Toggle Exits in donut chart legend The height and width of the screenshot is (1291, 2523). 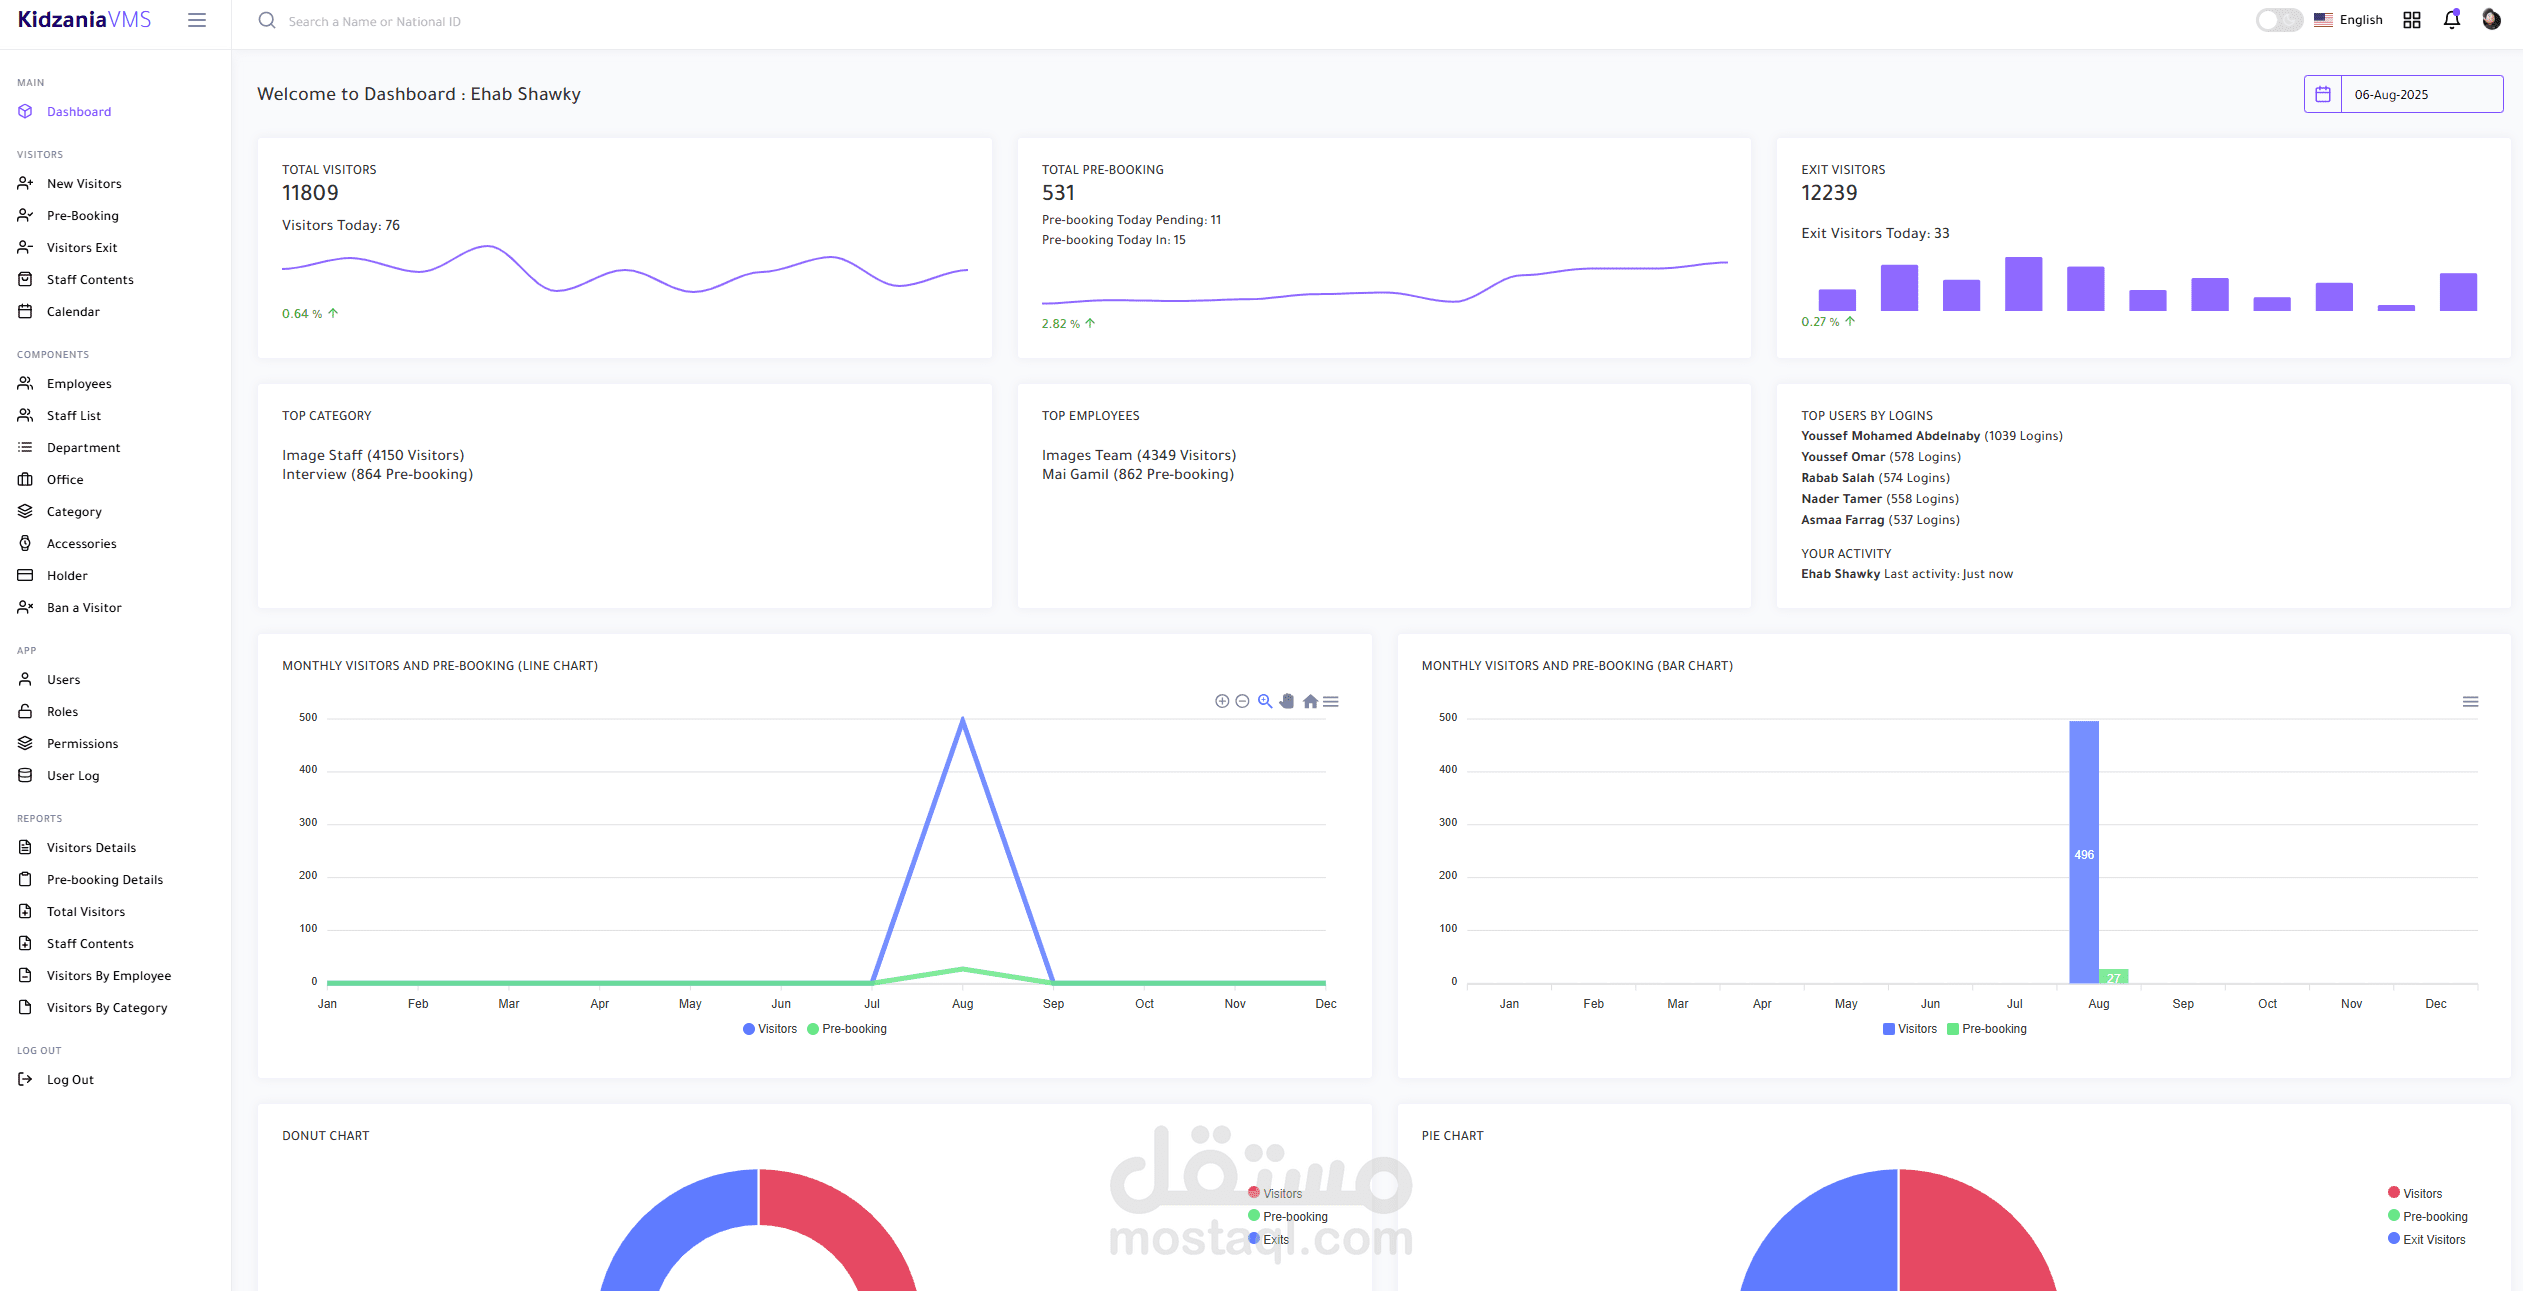click(1269, 1239)
